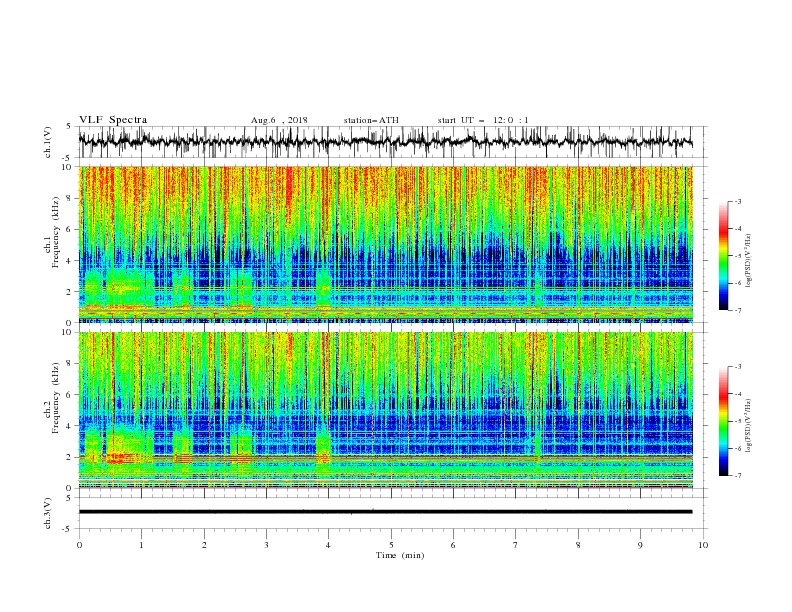Click the 'VLF Spectra' title text
This screenshot has width=792, height=612.
(113, 120)
